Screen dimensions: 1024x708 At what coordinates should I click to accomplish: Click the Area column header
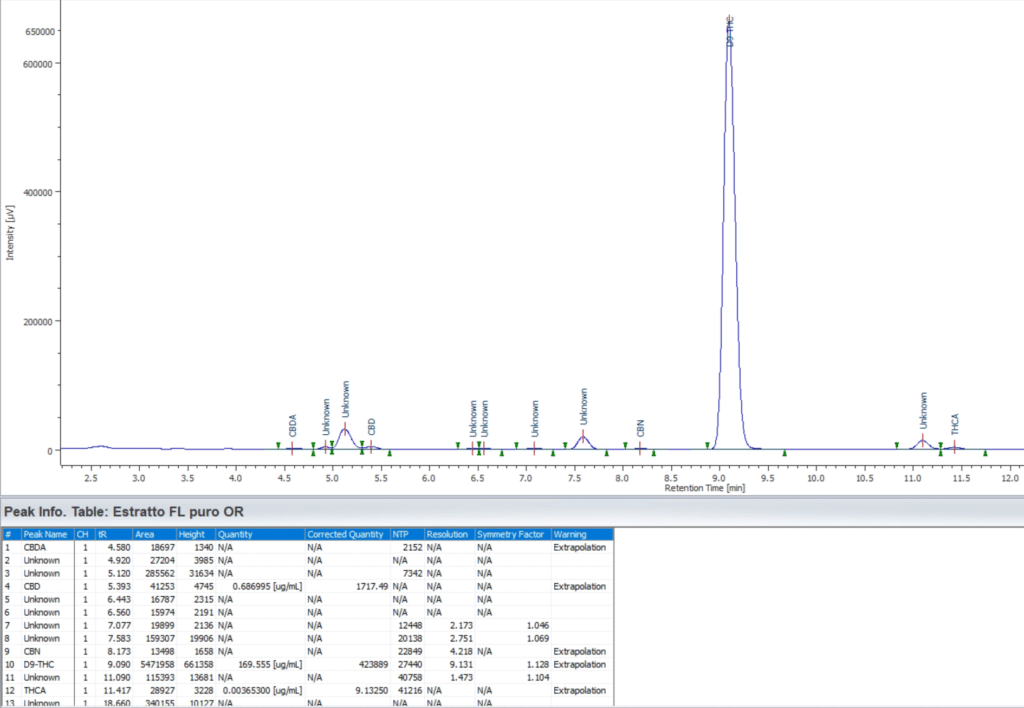pyautogui.click(x=154, y=534)
